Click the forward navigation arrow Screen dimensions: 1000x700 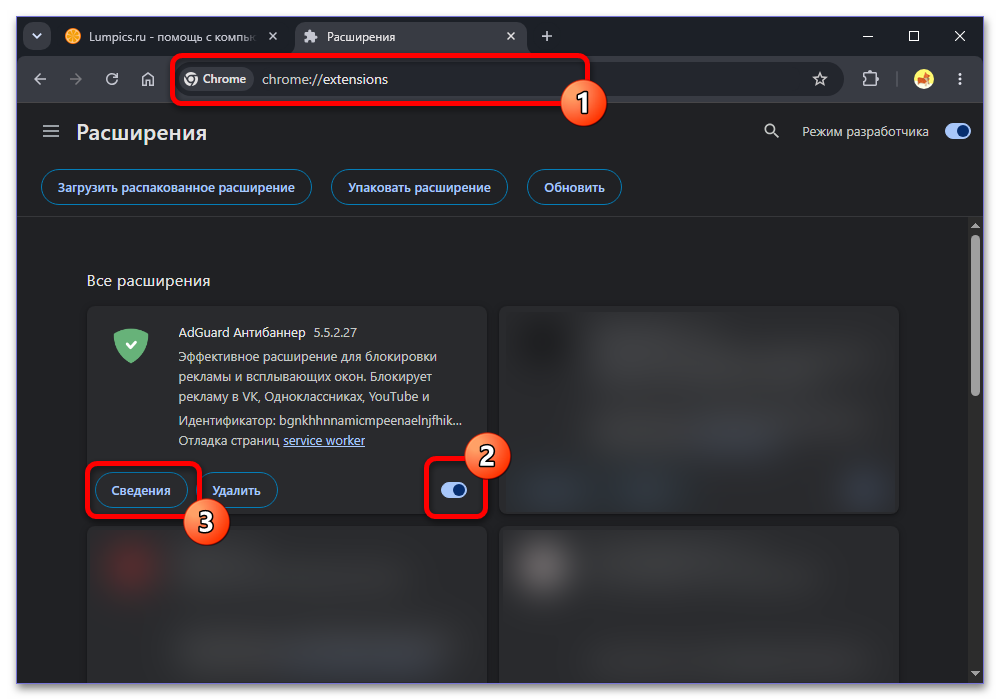[x=76, y=79]
